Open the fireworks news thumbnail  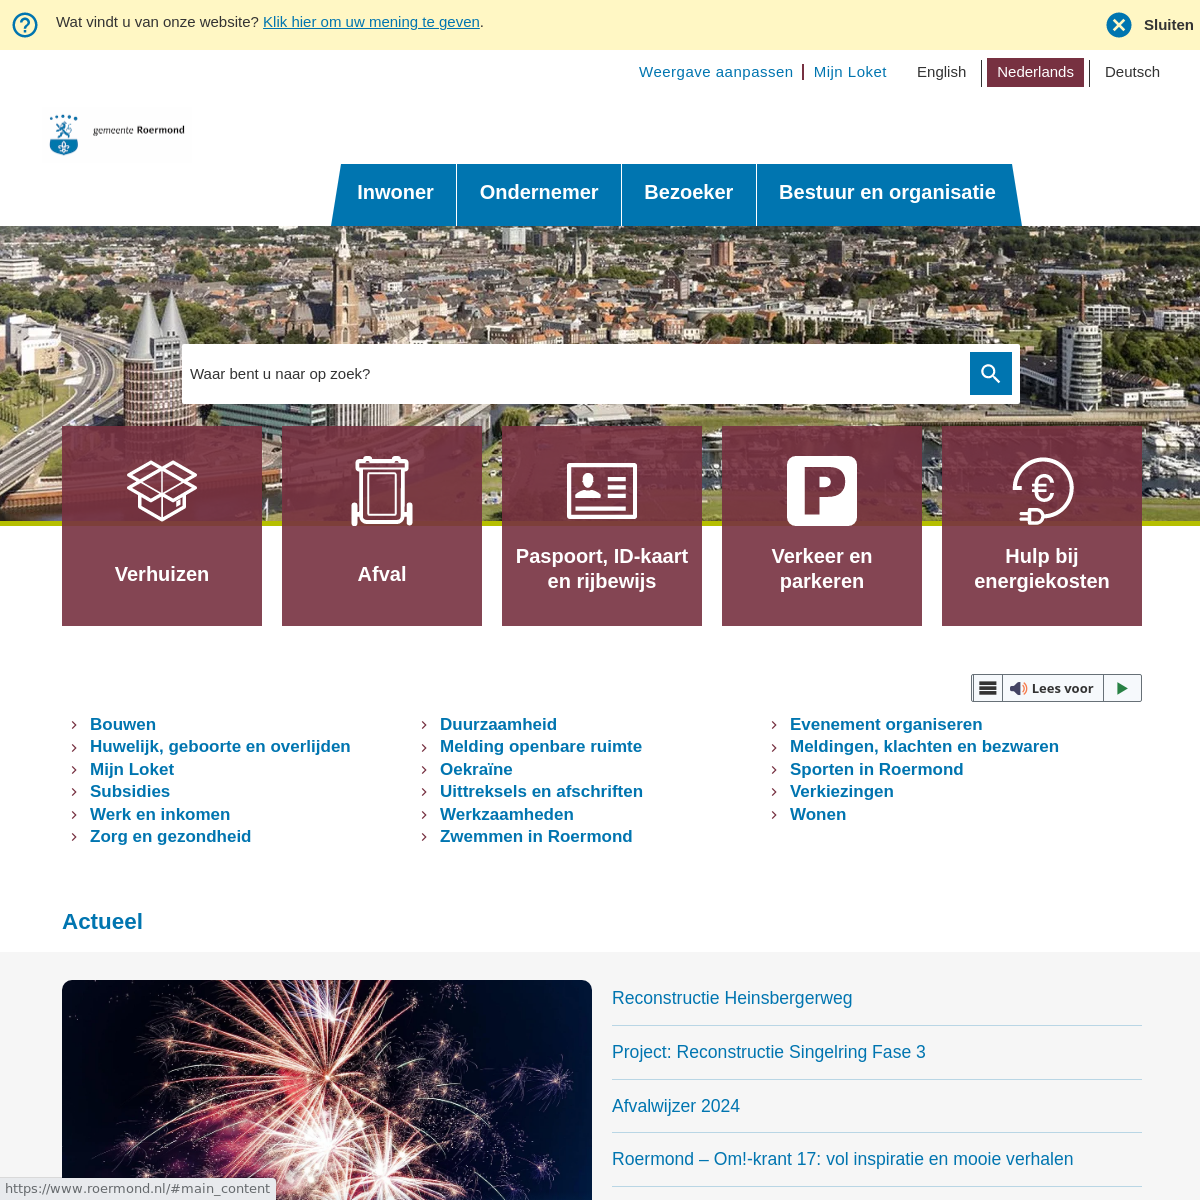click(327, 1088)
